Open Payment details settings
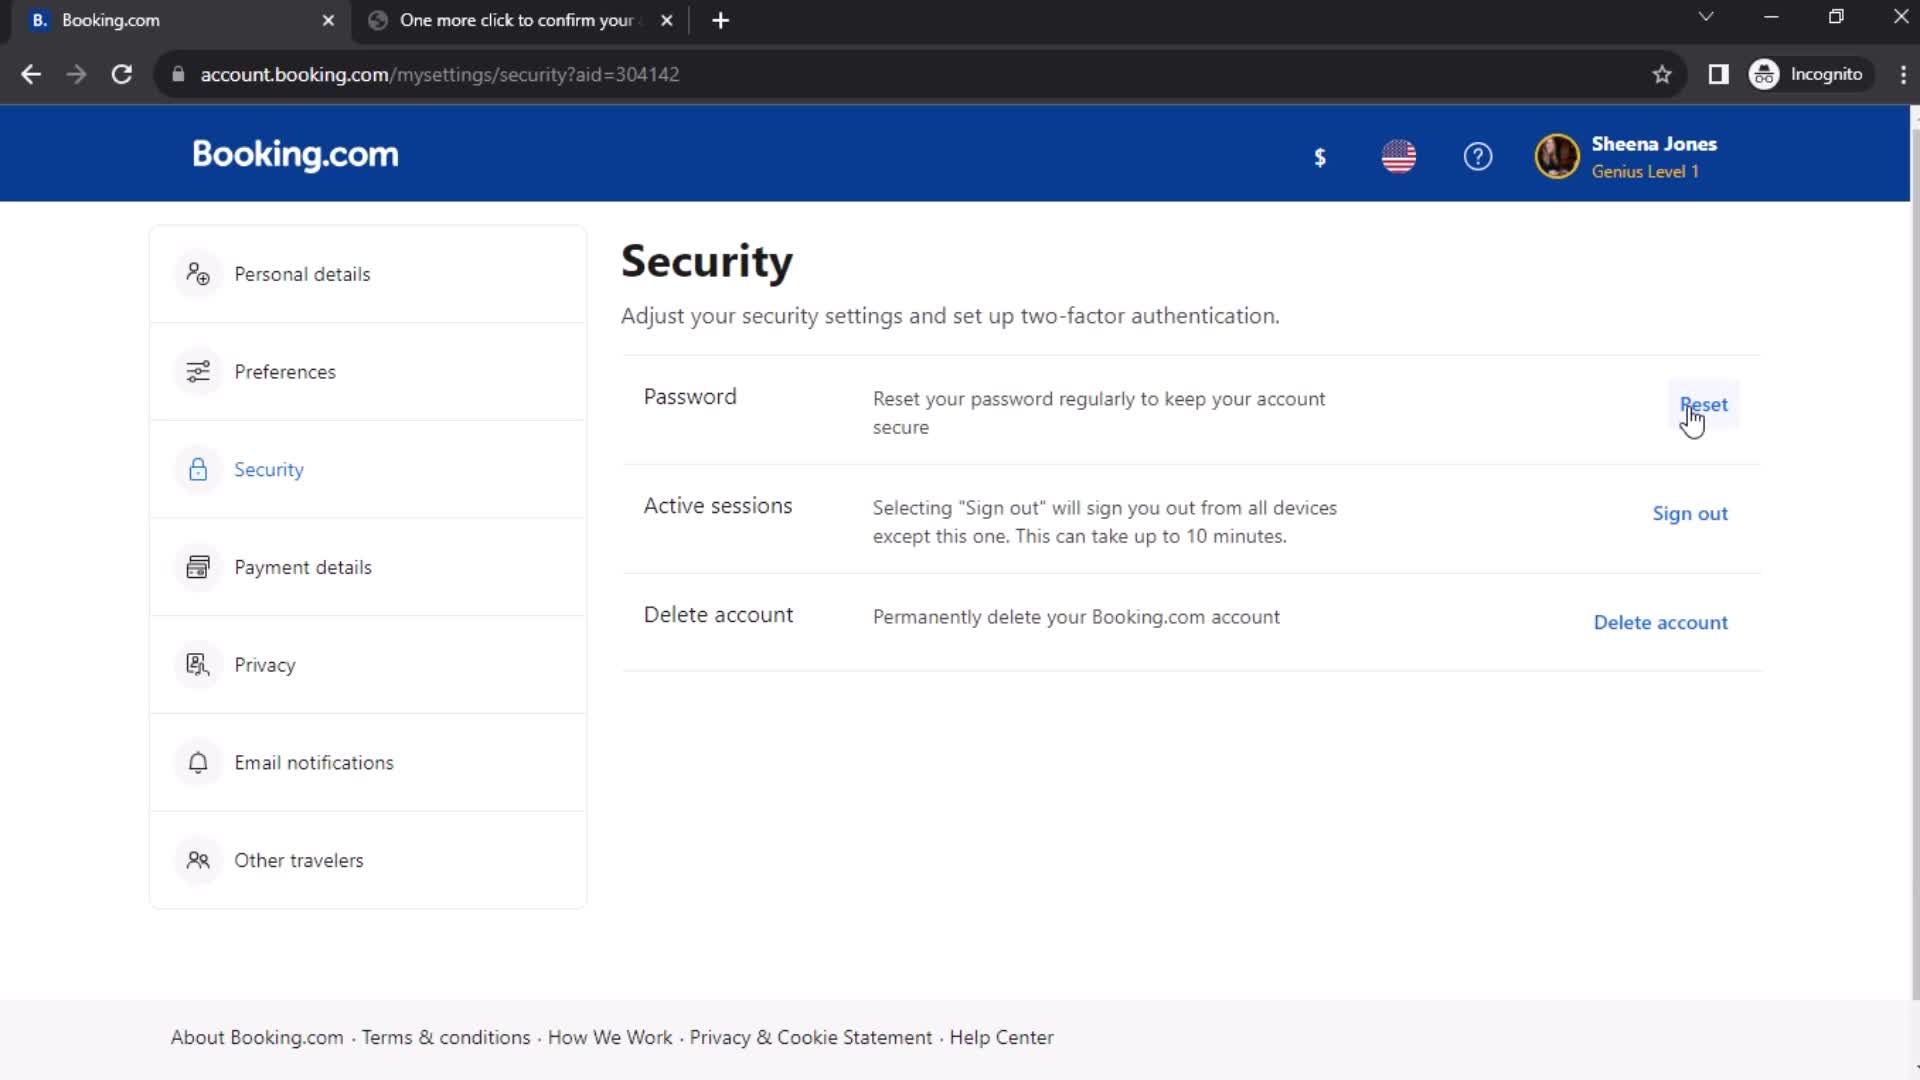Viewport: 1920px width, 1080px height. coord(302,567)
